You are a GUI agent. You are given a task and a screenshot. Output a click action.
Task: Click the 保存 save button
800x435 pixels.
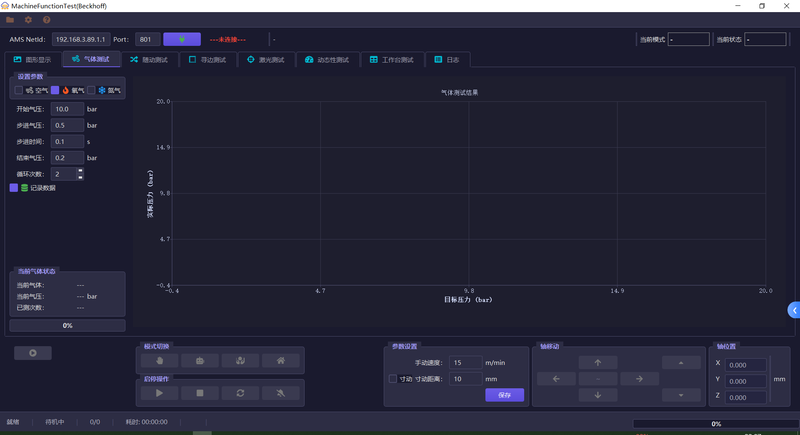(x=504, y=395)
